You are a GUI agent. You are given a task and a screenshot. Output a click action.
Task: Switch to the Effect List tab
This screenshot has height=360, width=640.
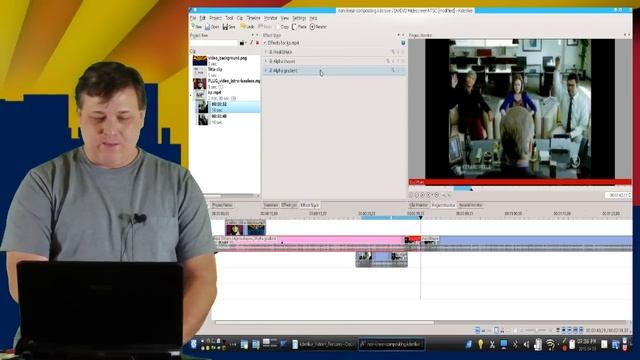coord(289,205)
